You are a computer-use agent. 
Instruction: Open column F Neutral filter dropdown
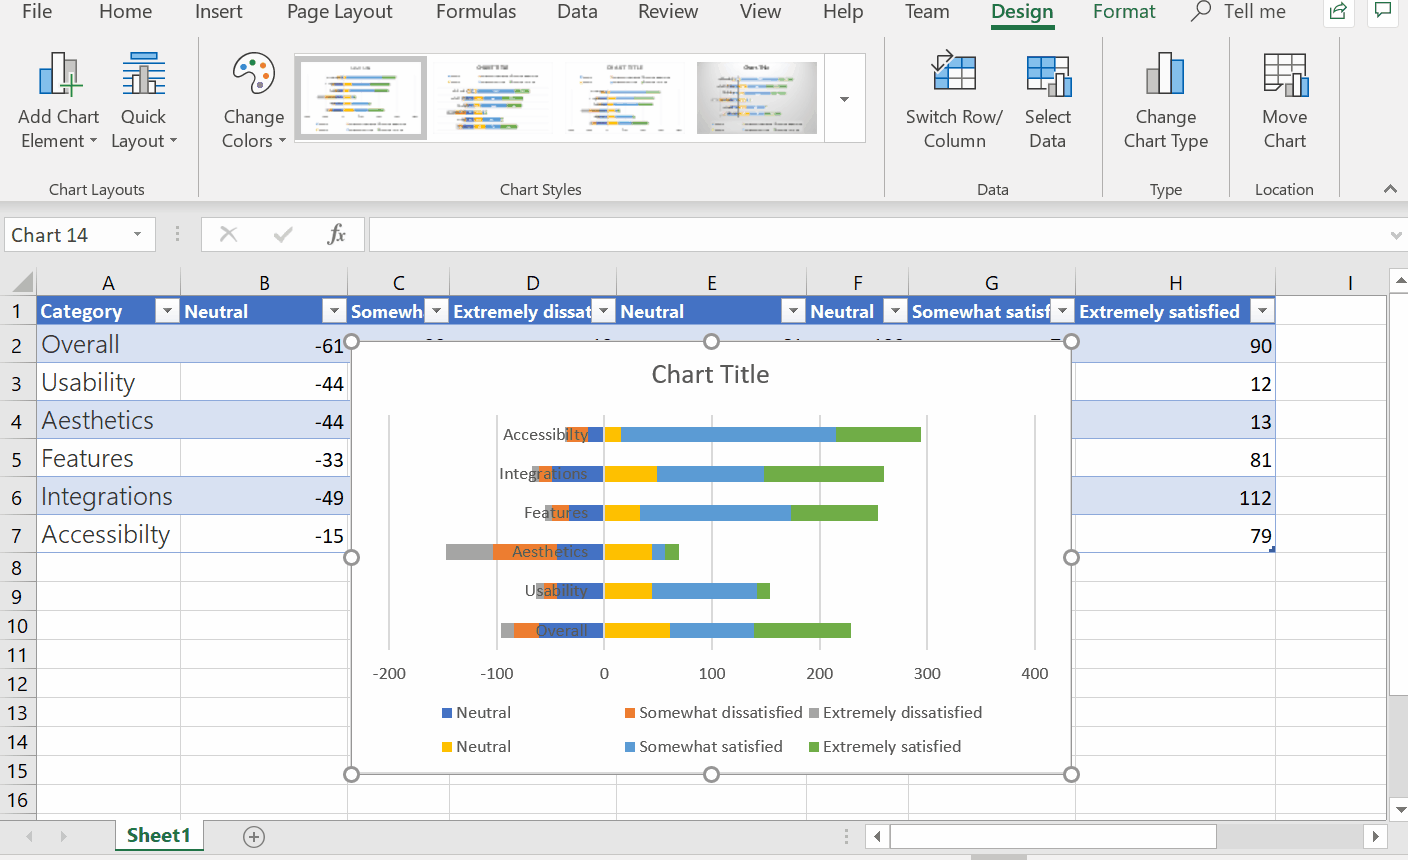(x=895, y=311)
